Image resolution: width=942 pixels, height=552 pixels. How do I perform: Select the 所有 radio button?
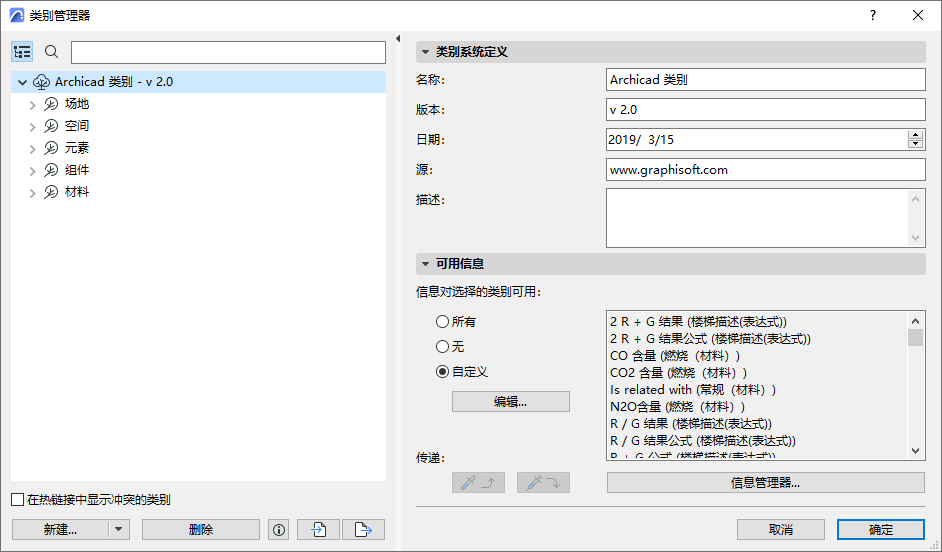[442, 322]
